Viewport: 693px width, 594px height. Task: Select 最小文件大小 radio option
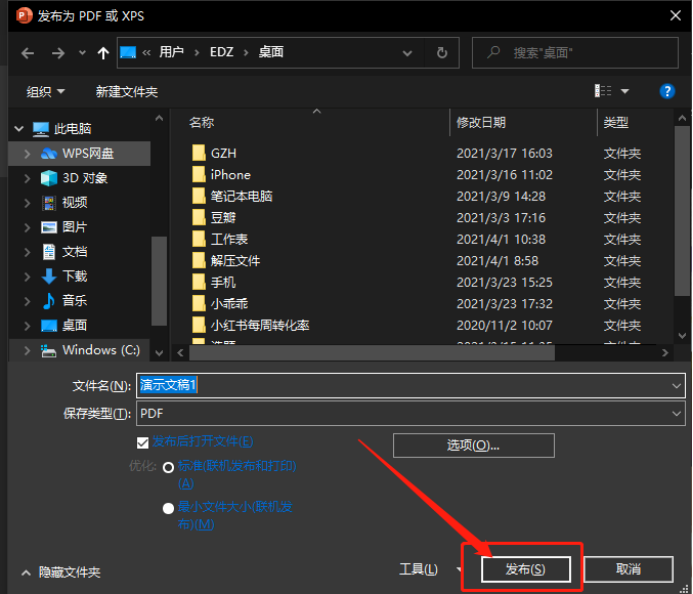168,508
